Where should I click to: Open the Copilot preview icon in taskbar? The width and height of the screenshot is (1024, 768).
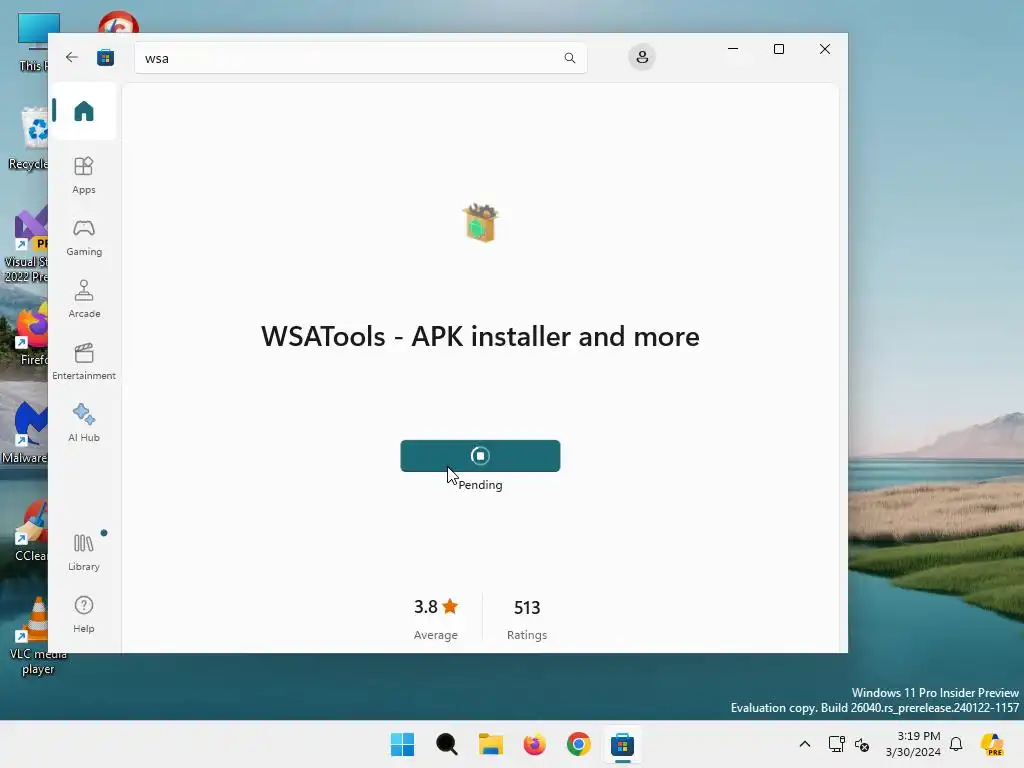(x=992, y=744)
